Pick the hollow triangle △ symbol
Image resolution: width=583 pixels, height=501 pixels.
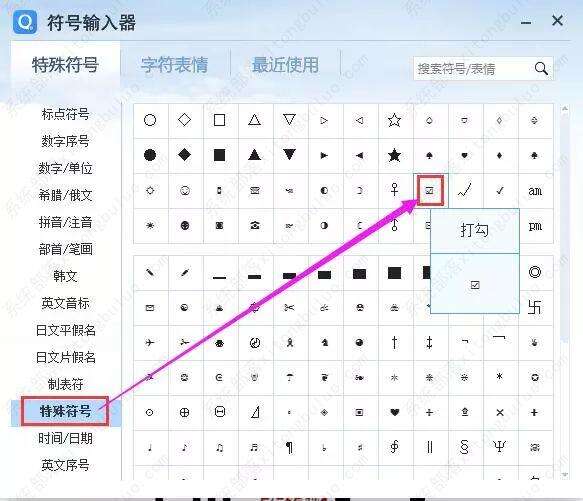[254, 120]
